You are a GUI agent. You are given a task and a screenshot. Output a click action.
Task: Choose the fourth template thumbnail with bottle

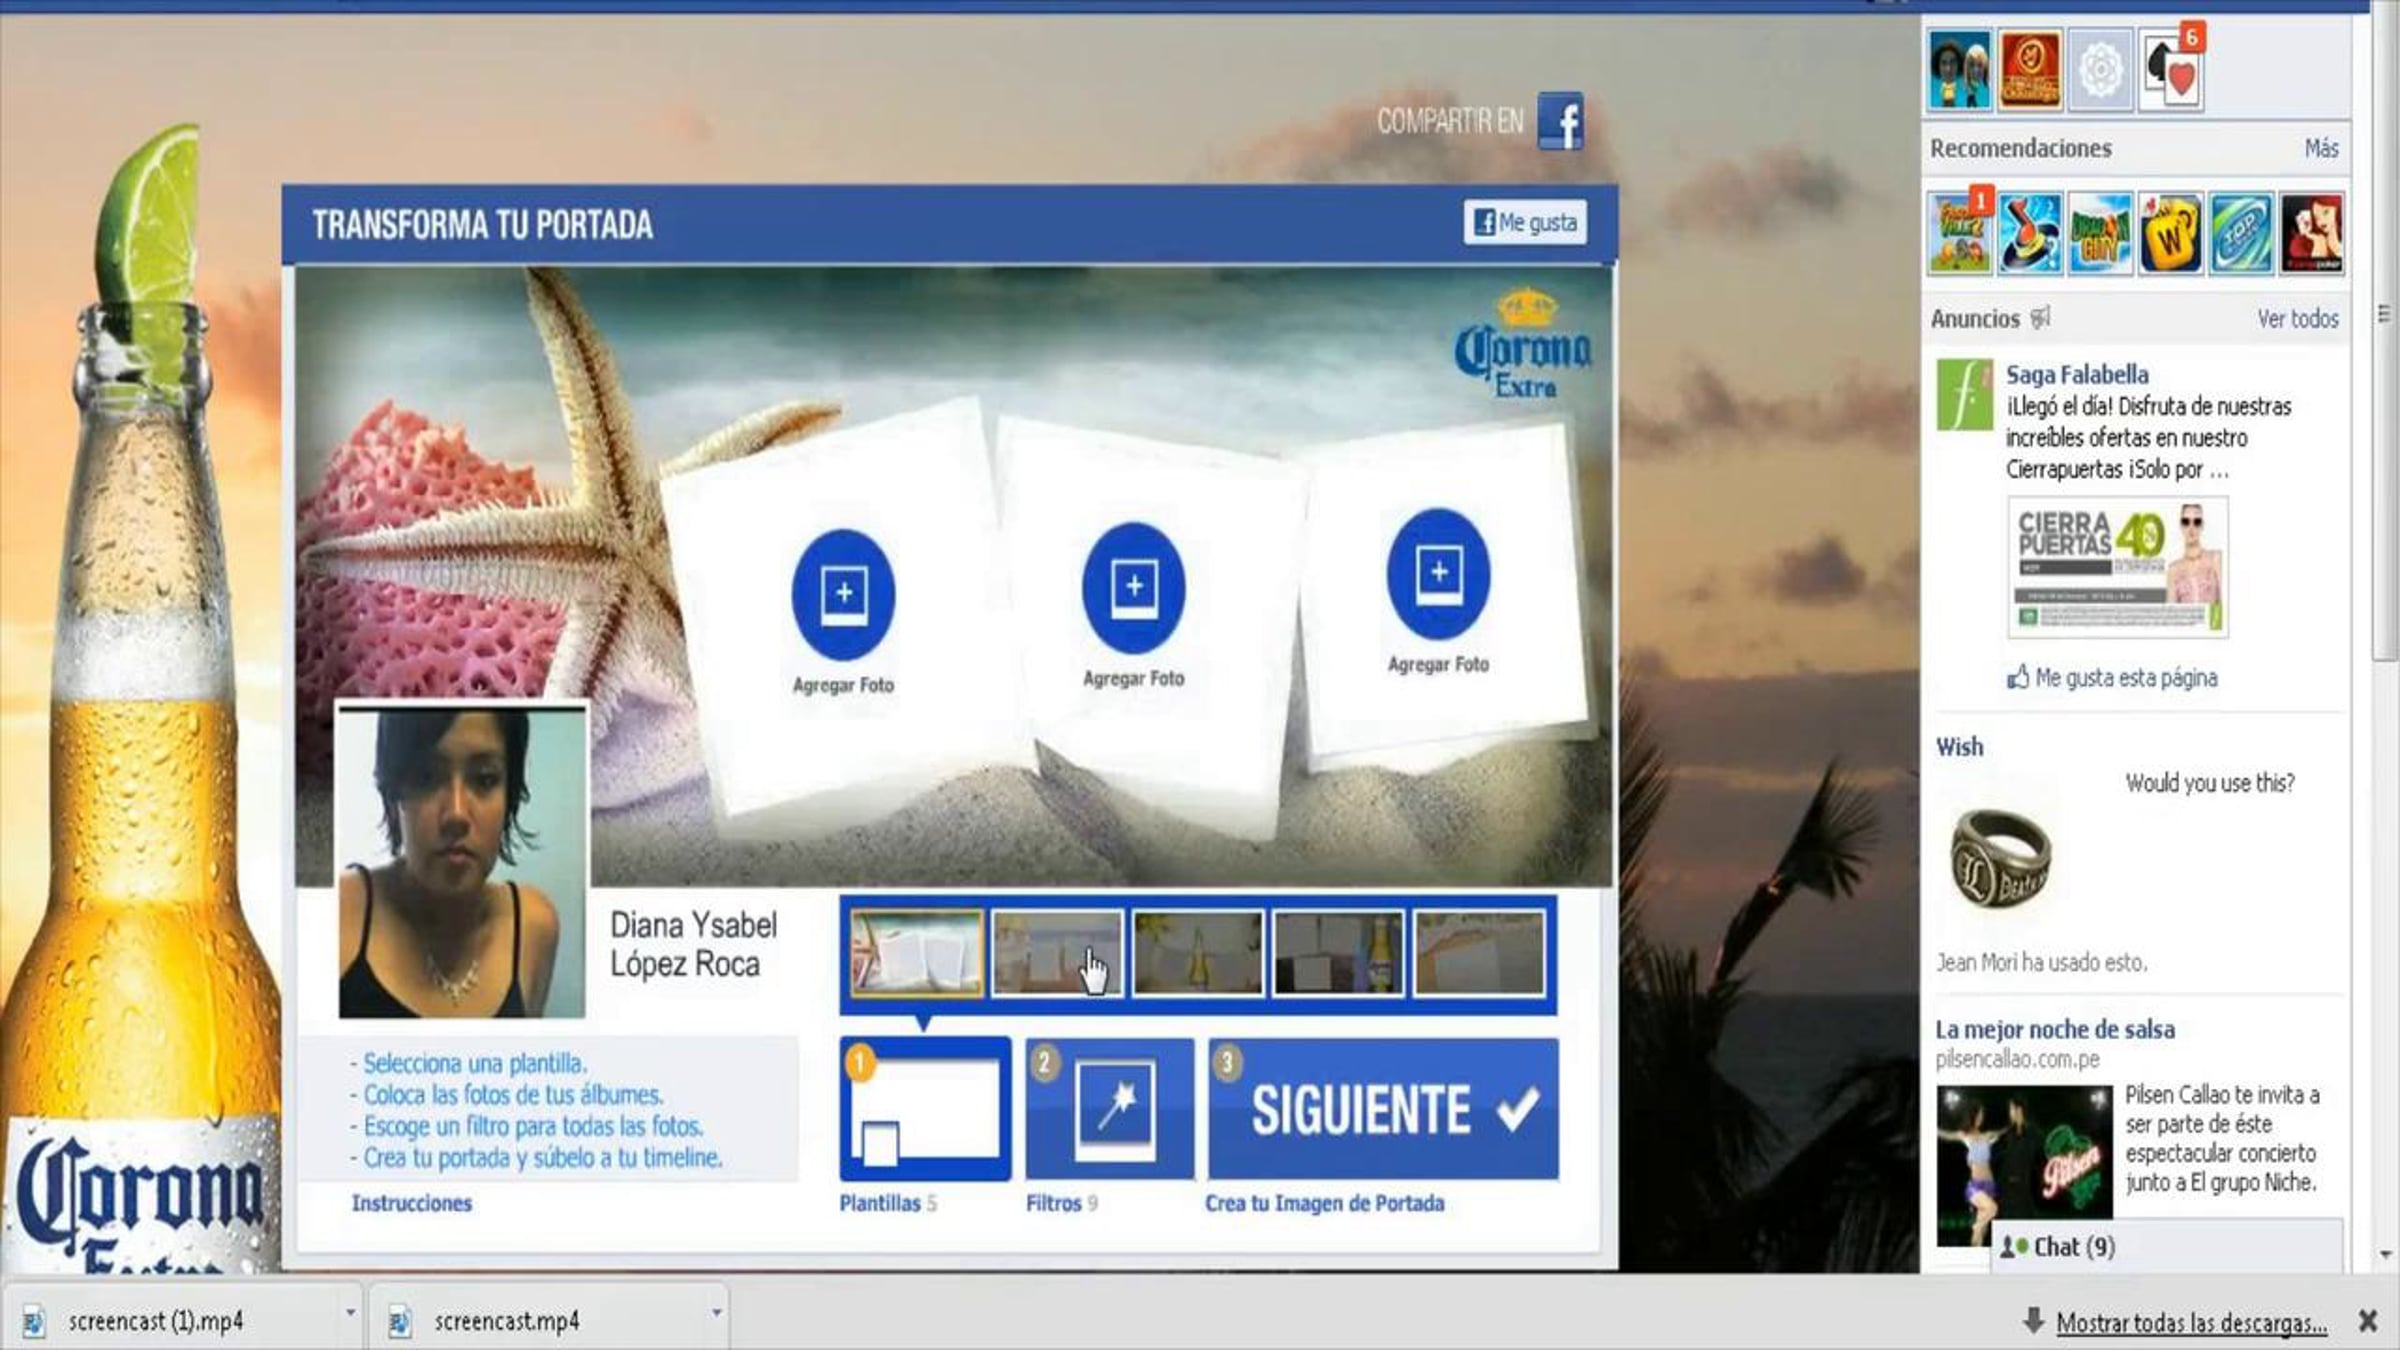tap(1338, 953)
